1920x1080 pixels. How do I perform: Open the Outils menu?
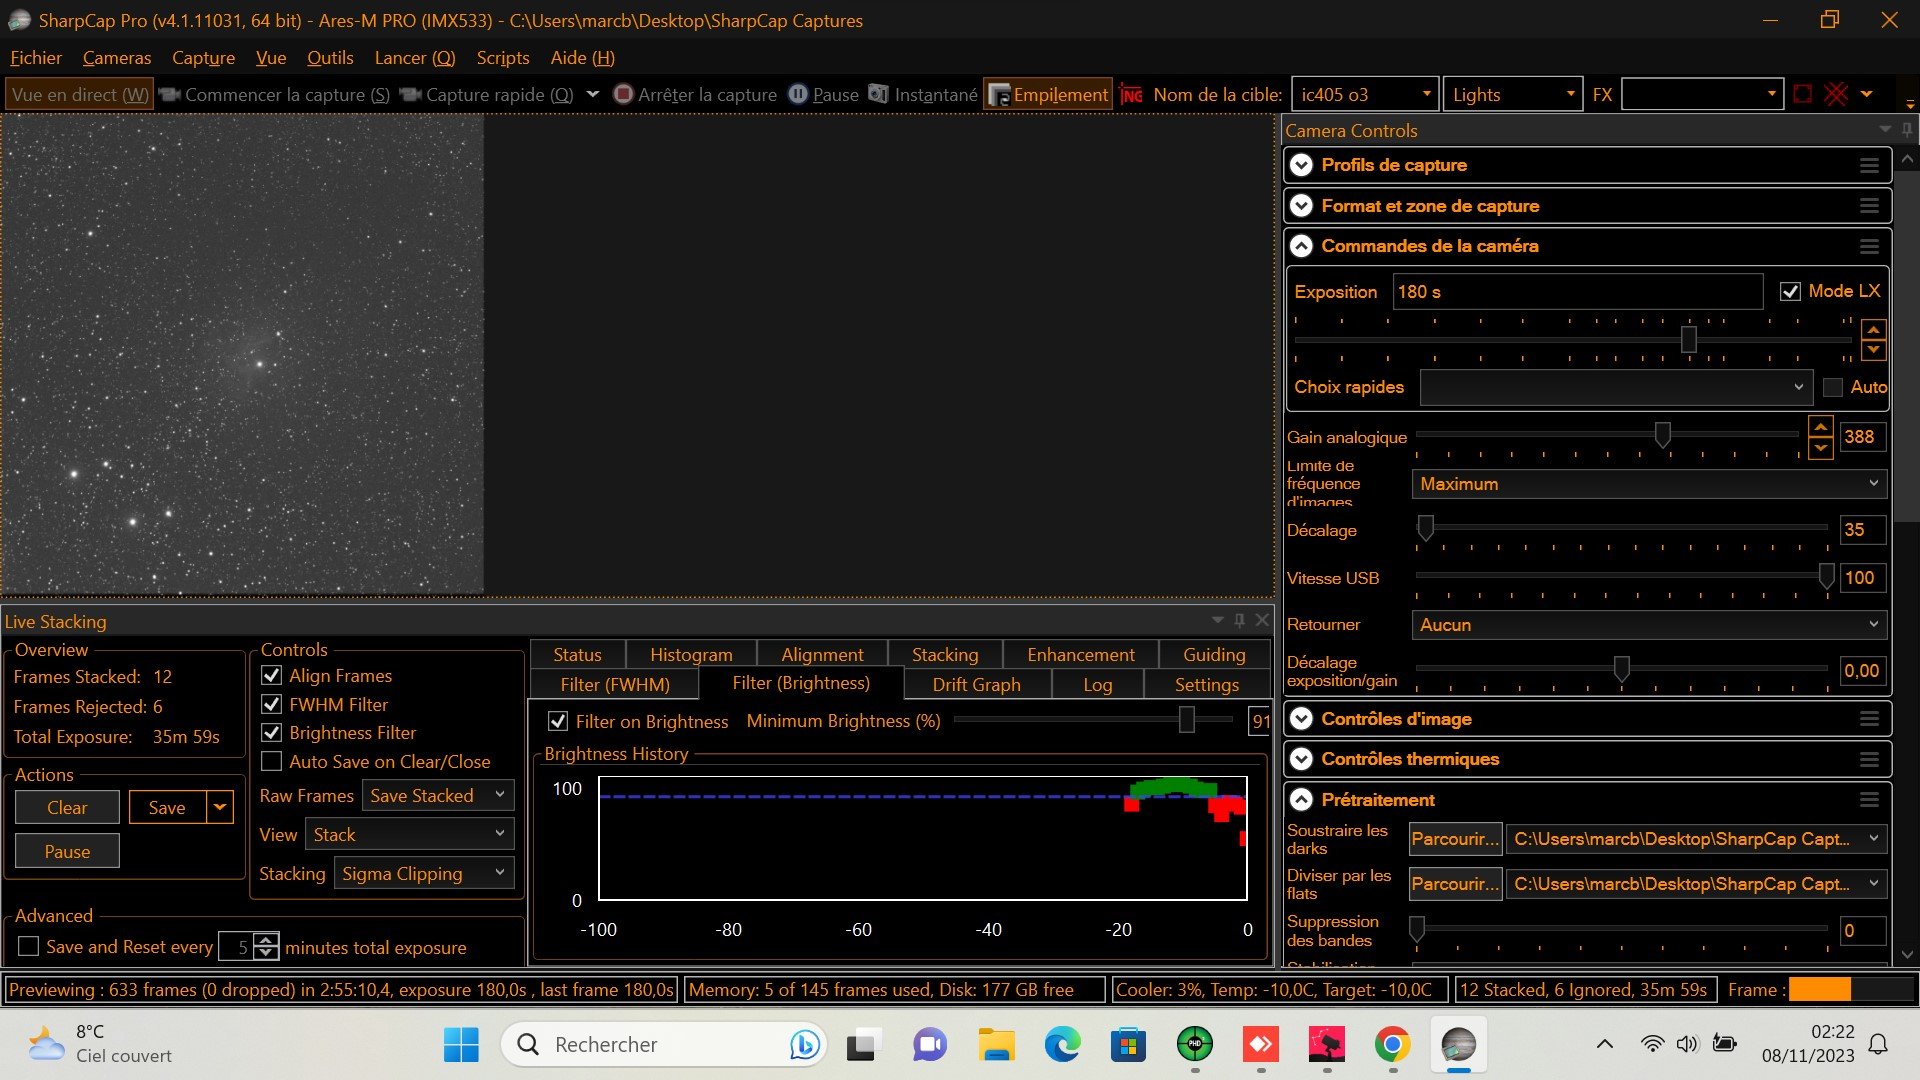click(x=330, y=58)
